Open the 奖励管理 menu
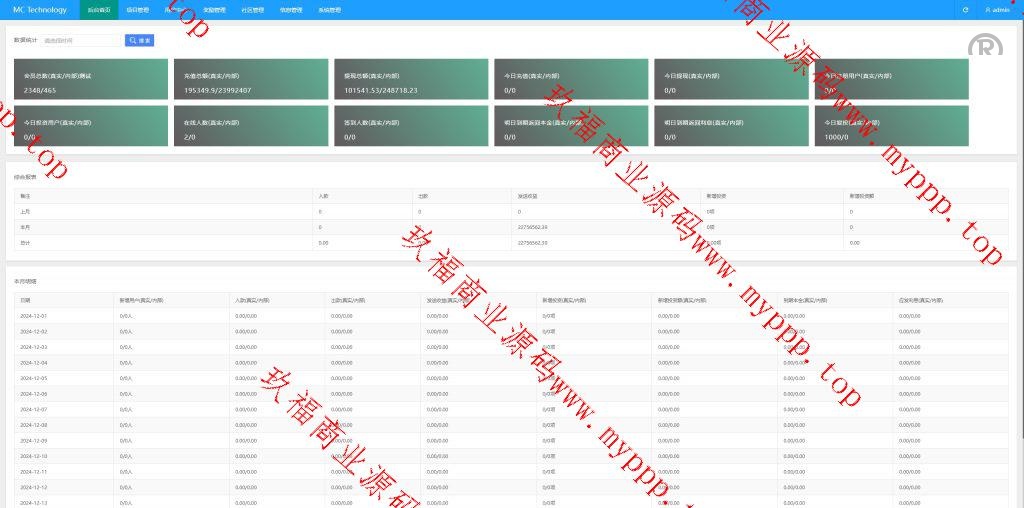This screenshot has height=508, width=1024. [x=214, y=10]
